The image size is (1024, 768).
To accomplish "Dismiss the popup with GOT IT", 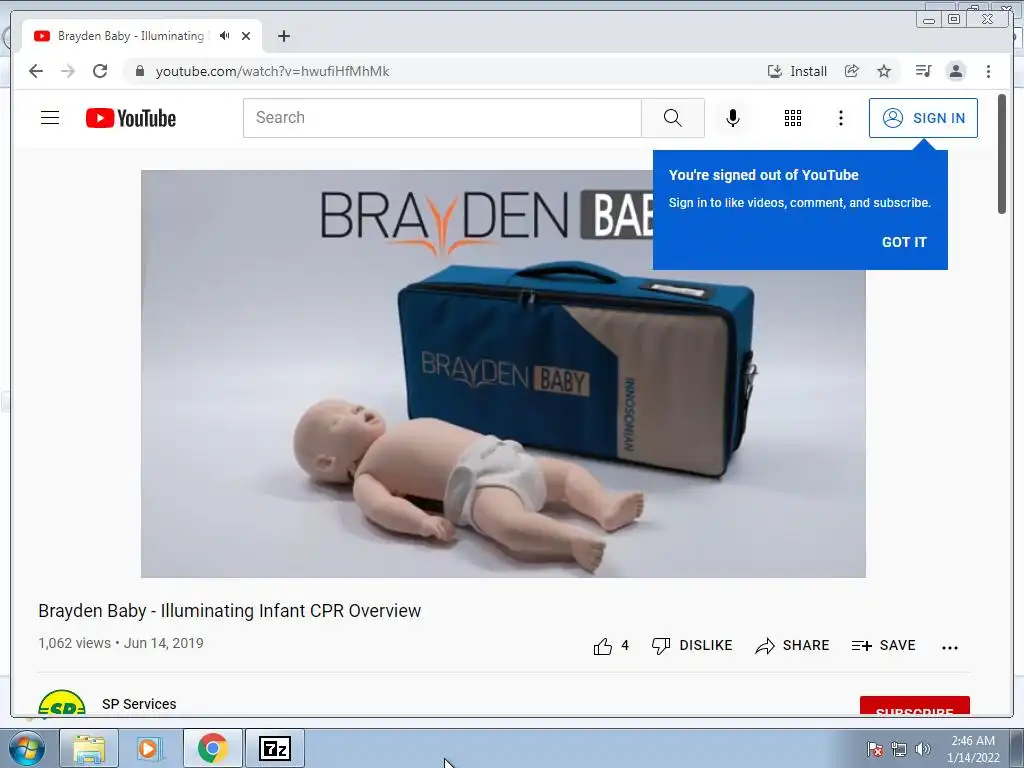I will point(904,242).
